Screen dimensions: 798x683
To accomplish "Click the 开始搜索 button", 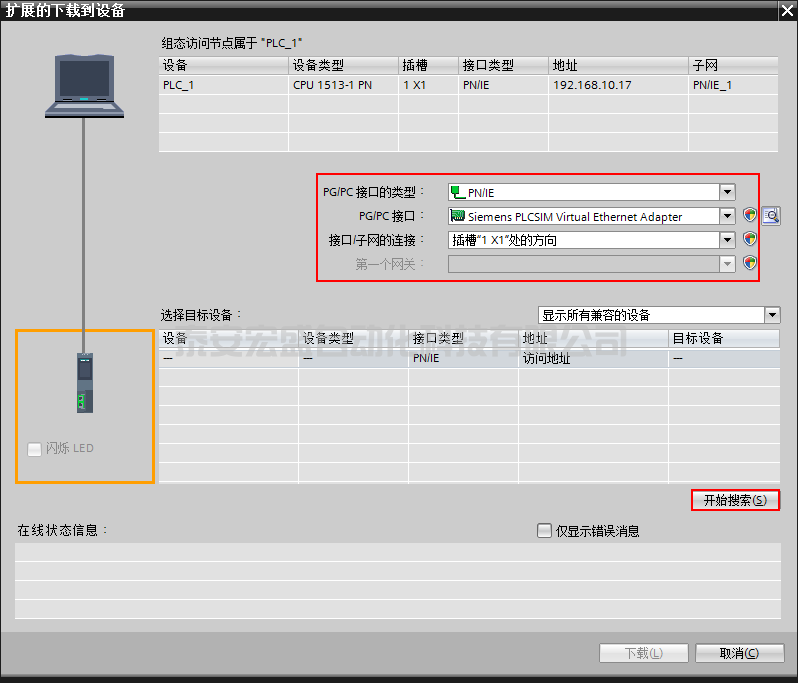I will click(x=735, y=500).
